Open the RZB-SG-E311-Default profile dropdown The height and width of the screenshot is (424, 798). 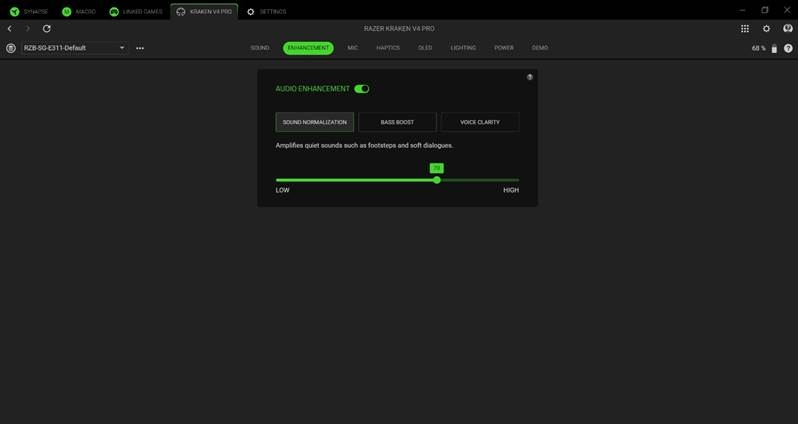(74, 48)
